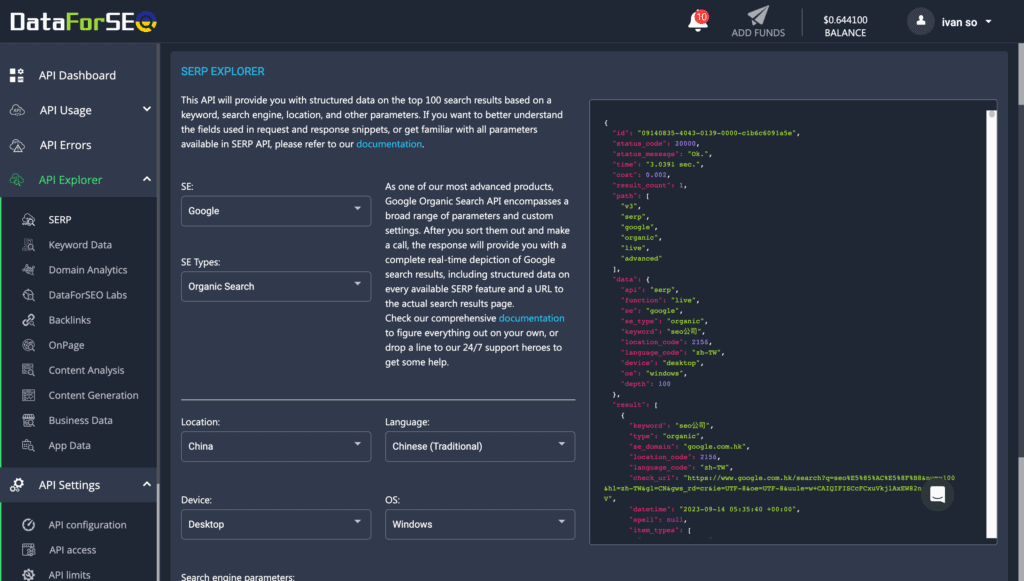The width and height of the screenshot is (1024, 581).
Task: Click the "status_code": 20000 line
Action: coord(655,144)
